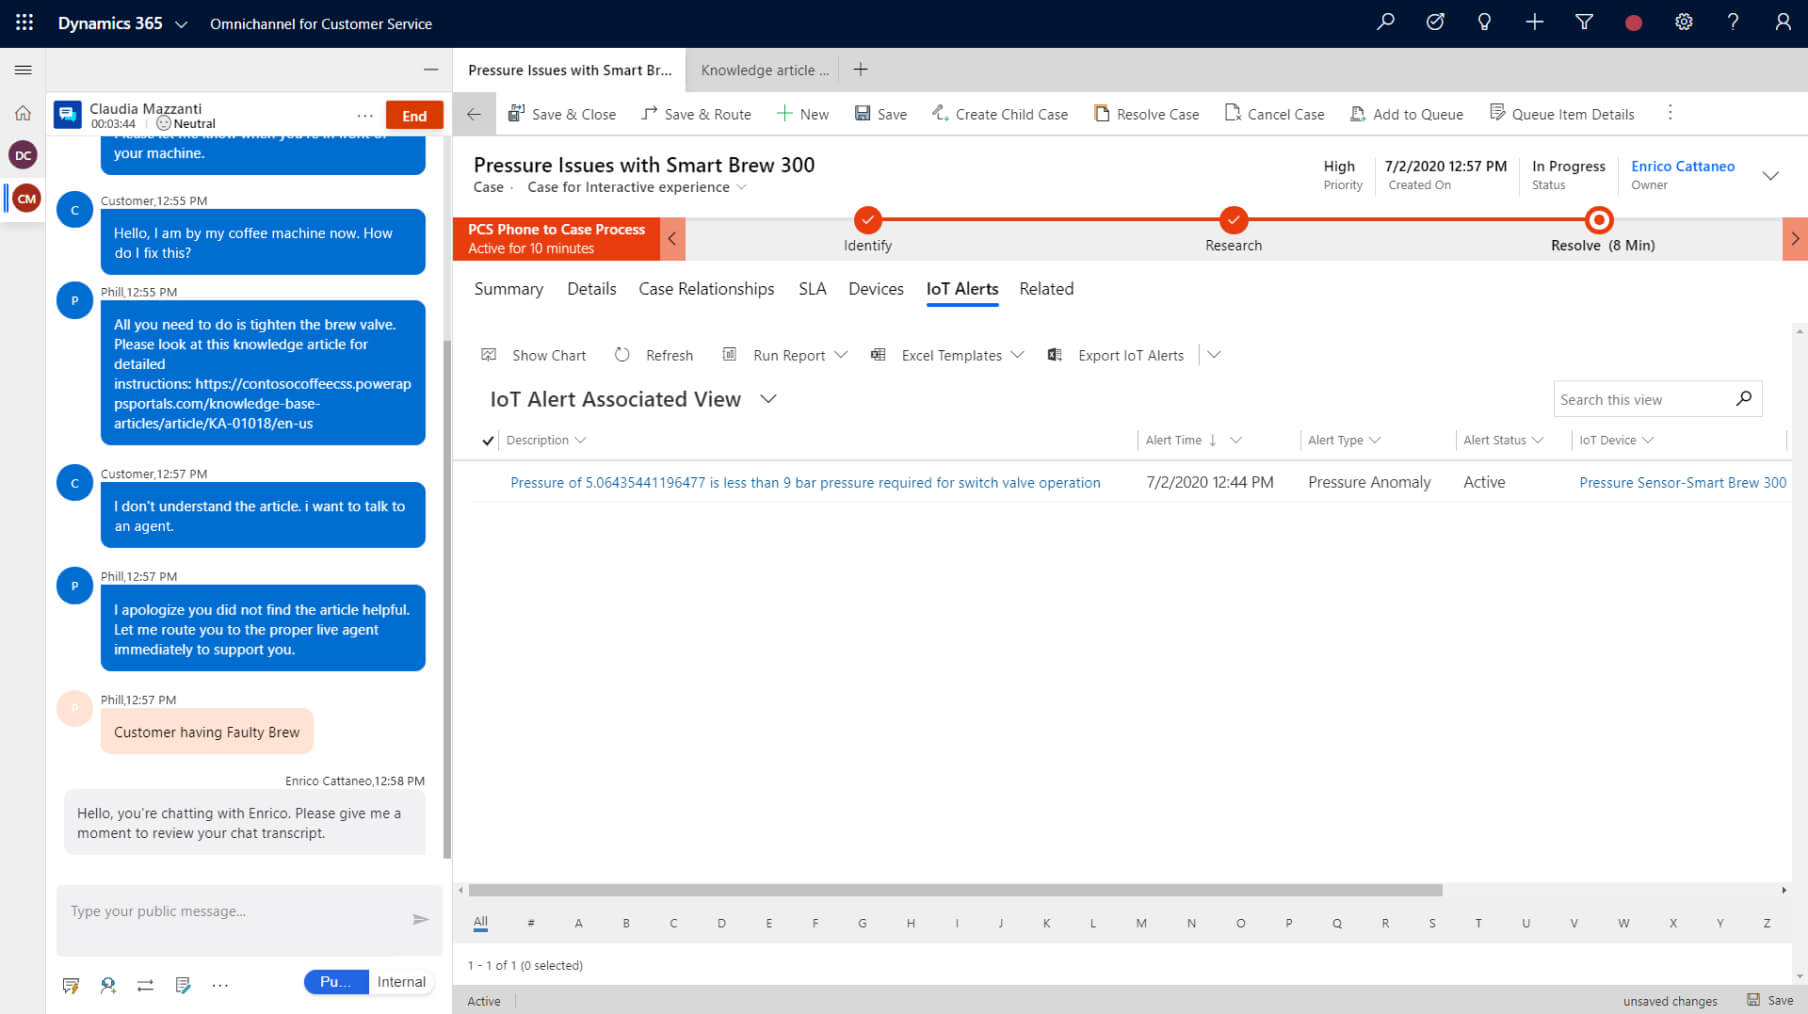This screenshot has width=1808, height=1014.
Task: Click the Refresh icon above the IoT alerts grid
Action: point(621,355)
